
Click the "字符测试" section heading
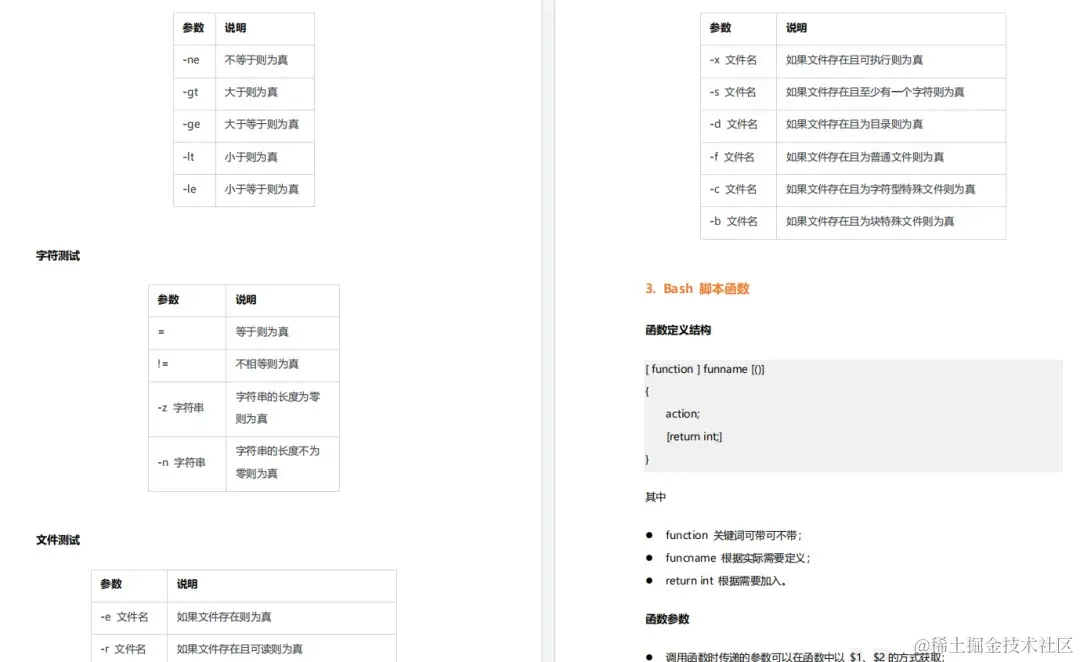pyautogui.click(x=56, y=255)
